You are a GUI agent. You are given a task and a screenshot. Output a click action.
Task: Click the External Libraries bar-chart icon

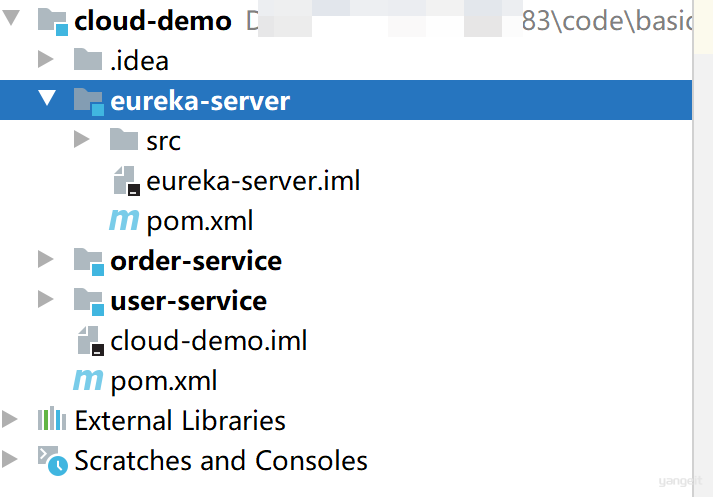pos(52,419)
